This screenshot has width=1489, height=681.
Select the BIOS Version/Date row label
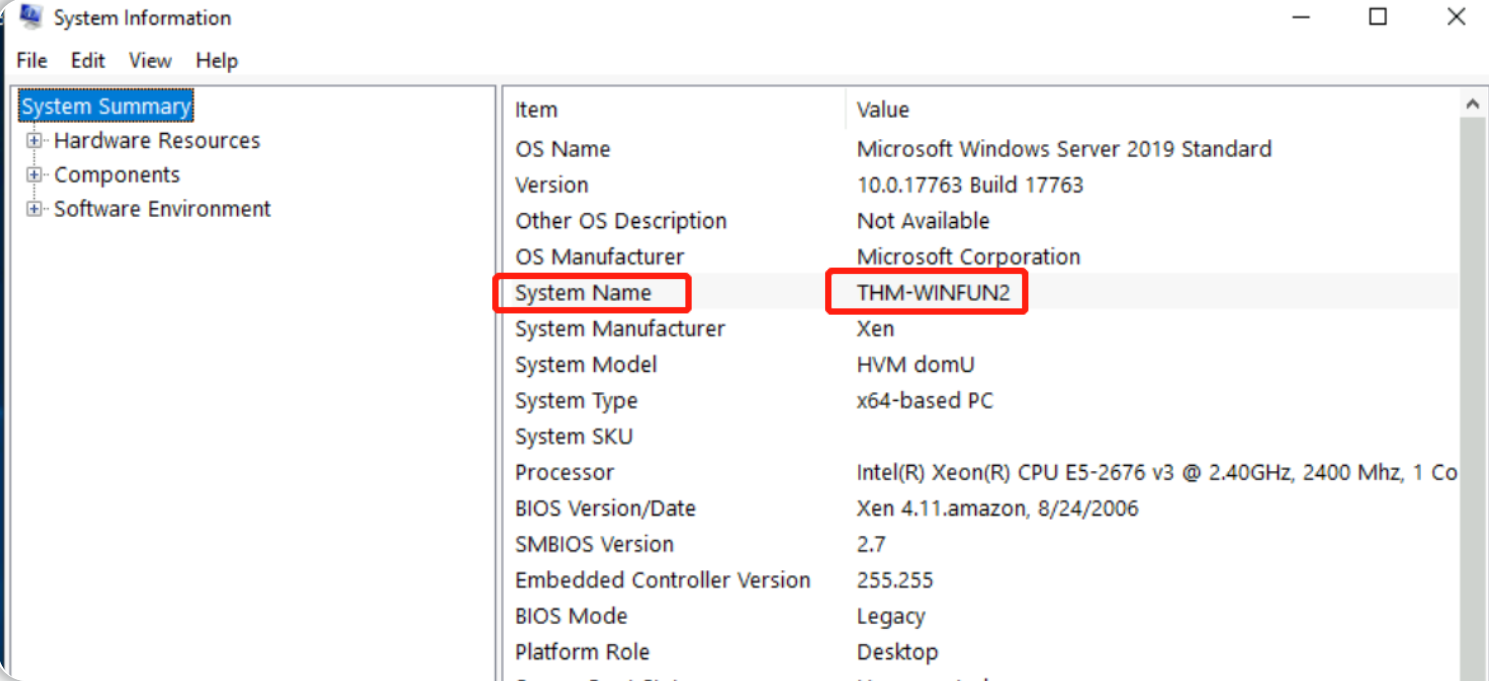coord(605,509)
